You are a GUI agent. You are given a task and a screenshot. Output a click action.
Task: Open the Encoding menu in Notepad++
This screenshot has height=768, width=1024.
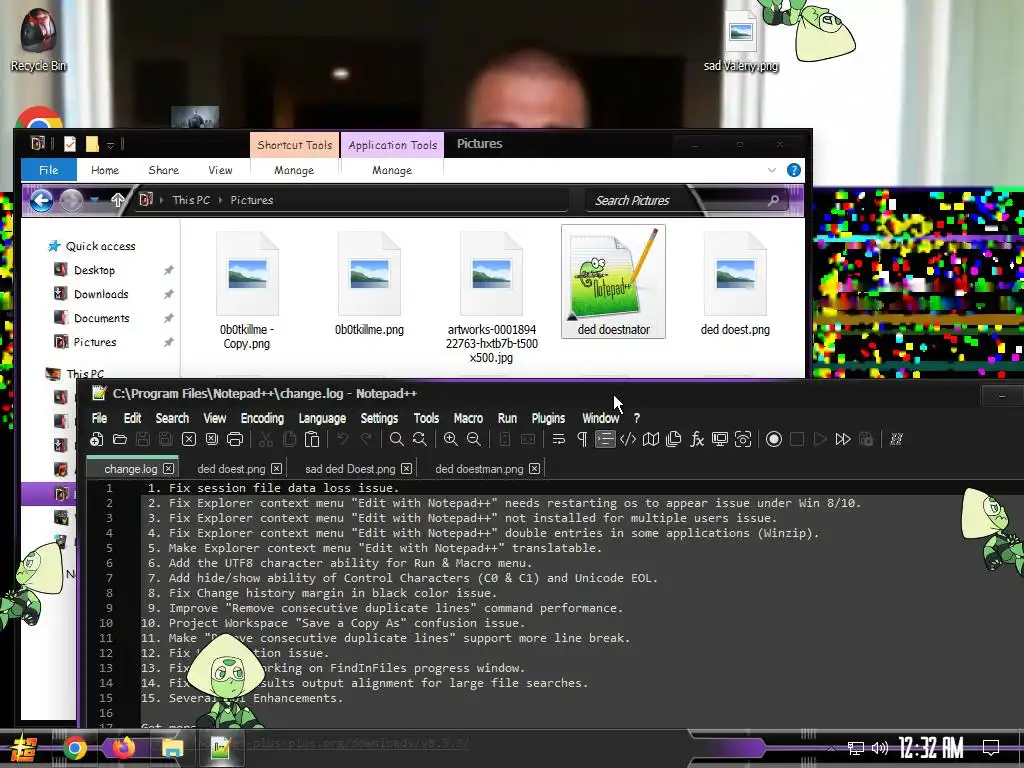[262, 418]
